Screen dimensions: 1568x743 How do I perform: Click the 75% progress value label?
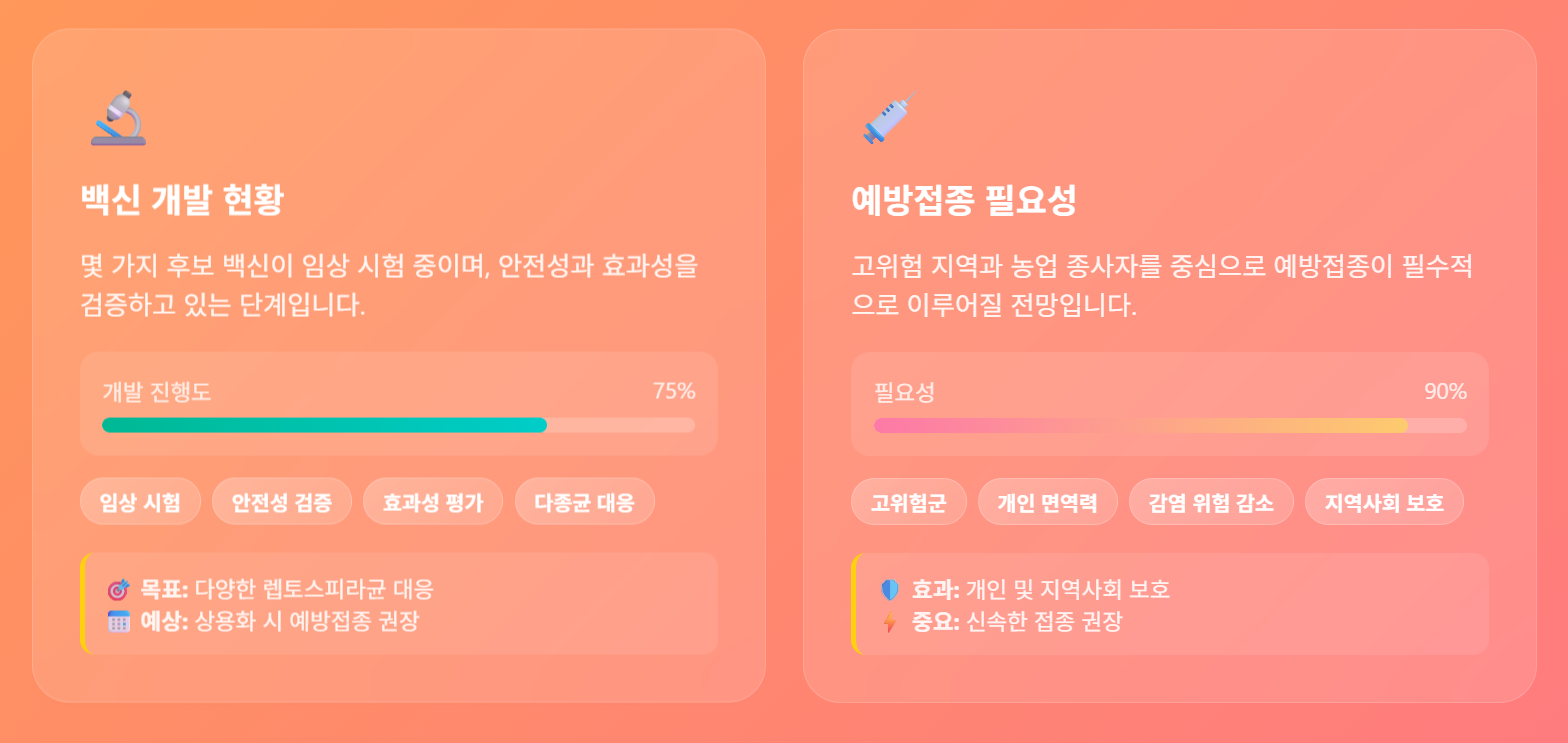point(674,391)
